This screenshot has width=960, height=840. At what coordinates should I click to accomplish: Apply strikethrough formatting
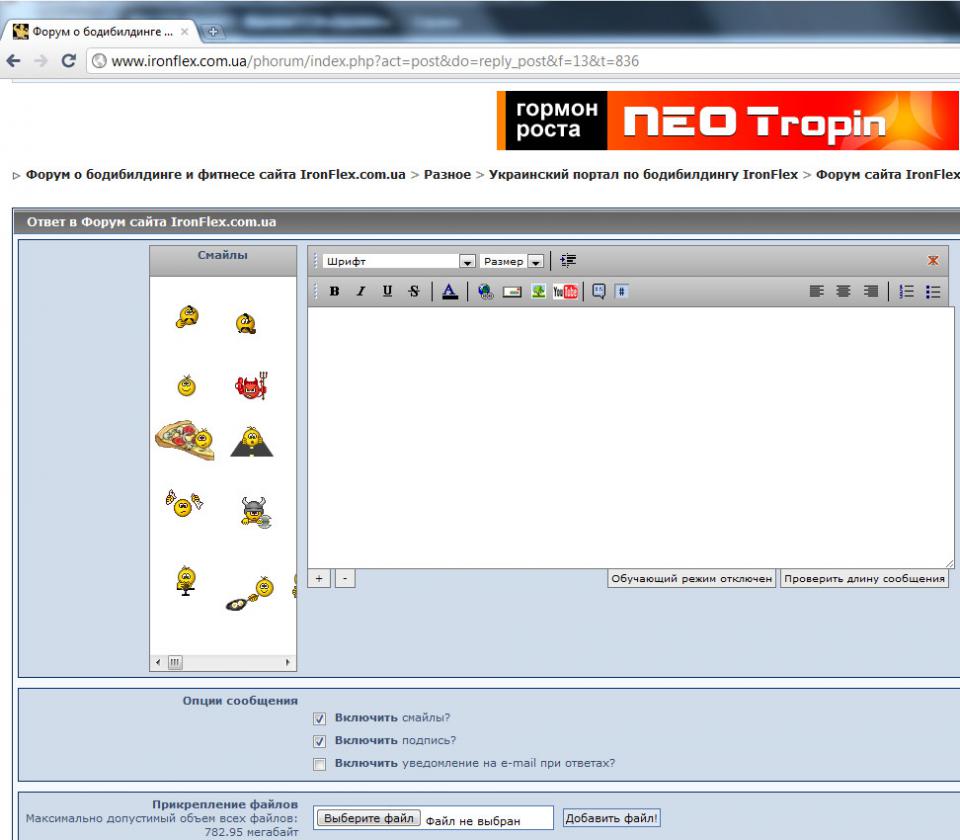point(413,292)
